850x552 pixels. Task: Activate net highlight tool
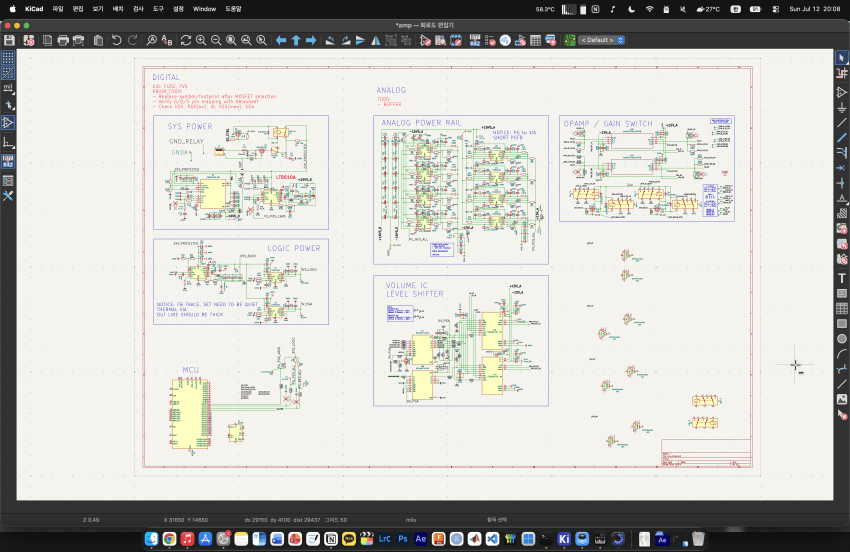(841, 73)
